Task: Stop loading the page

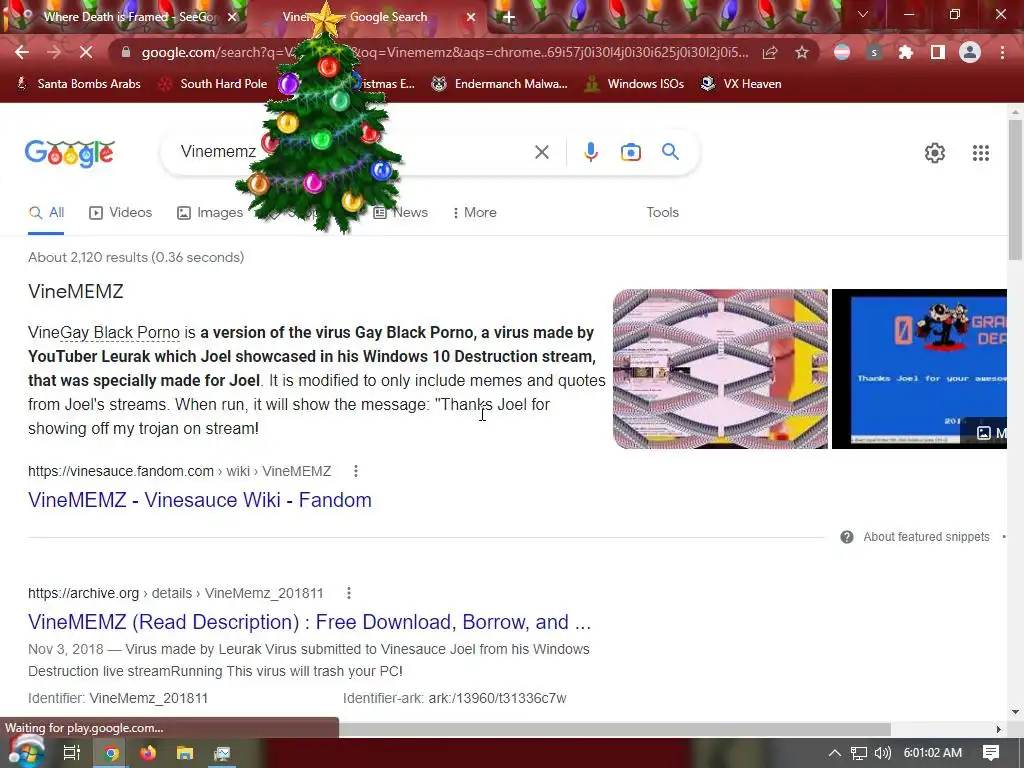Action: click(x=86, y=52)
